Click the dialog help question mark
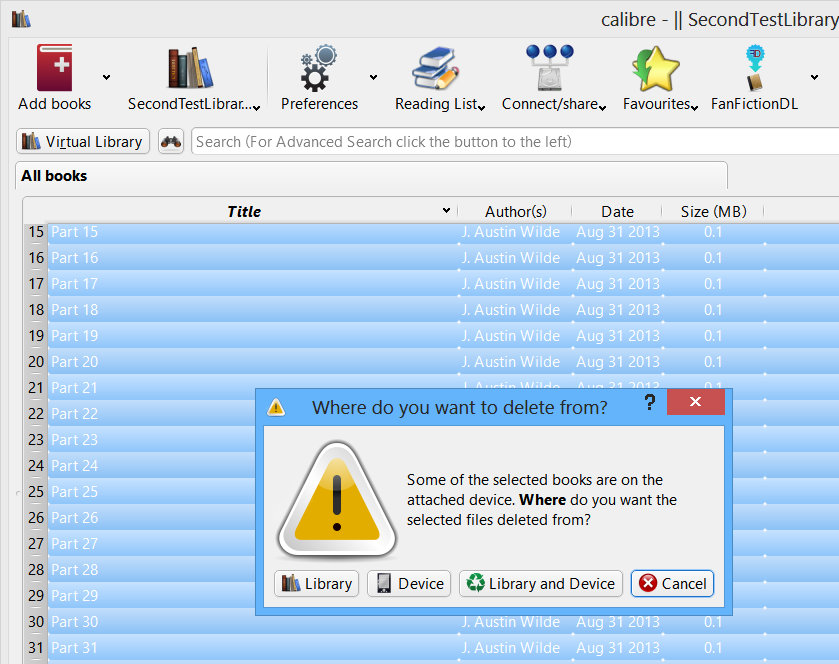839x664 pixels. [x=650, y=402]
